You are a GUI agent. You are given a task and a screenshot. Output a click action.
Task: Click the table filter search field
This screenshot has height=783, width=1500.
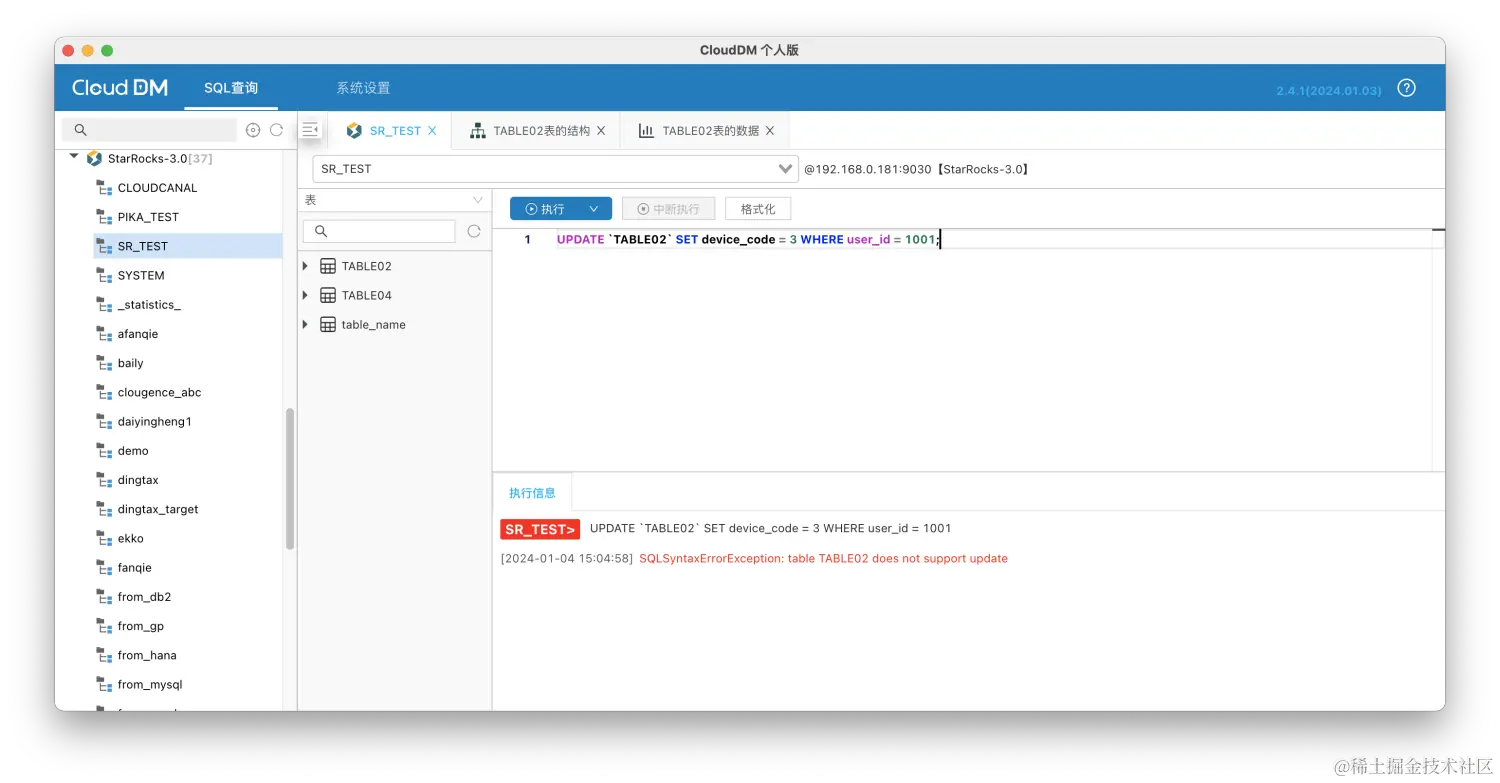(379, 231)
